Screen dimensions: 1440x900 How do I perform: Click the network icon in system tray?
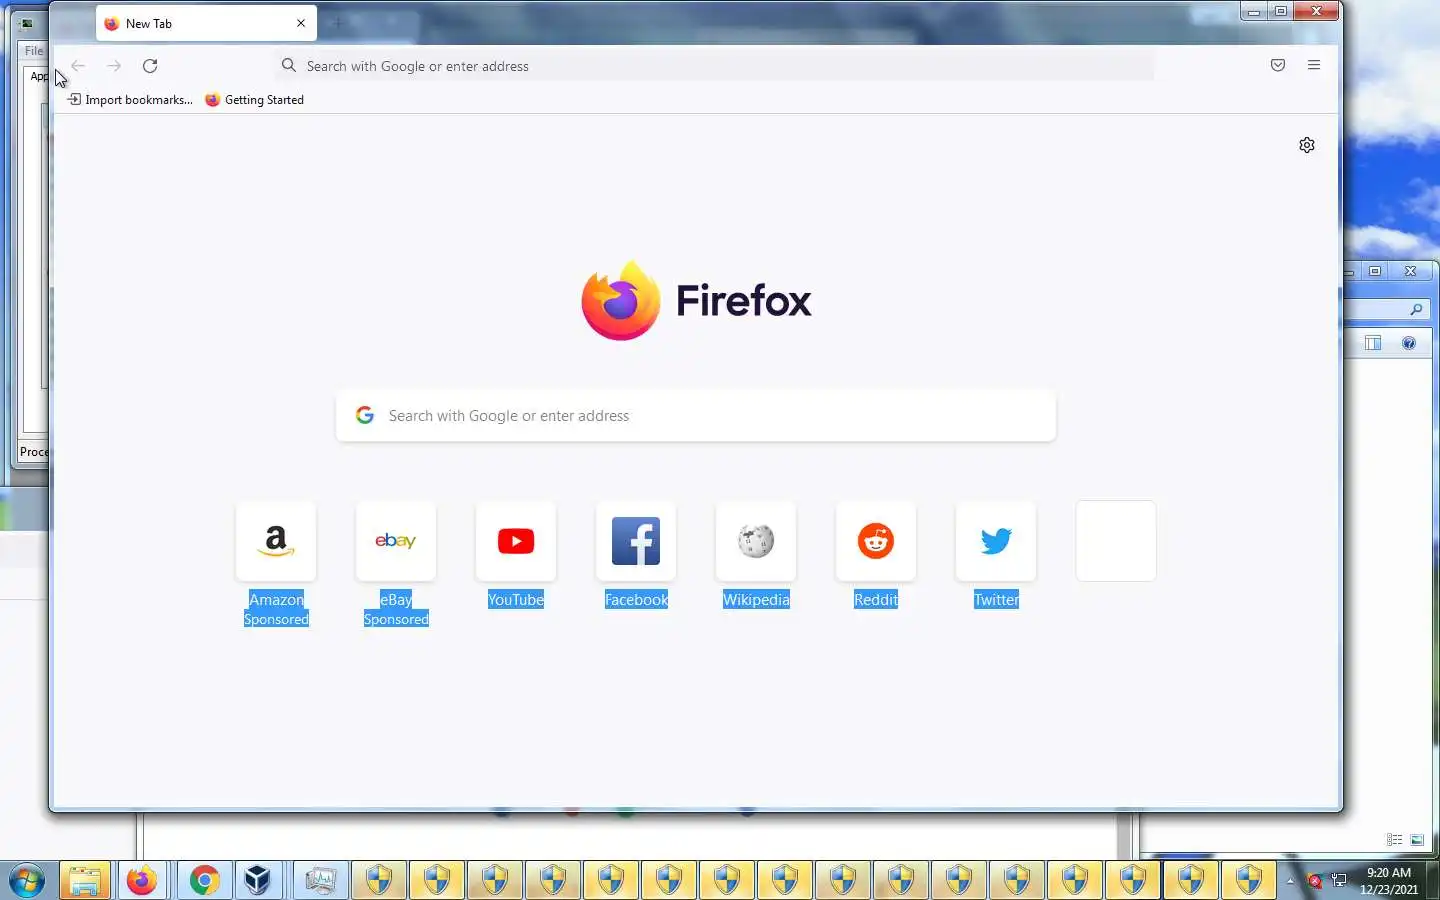click(x=1339, y=881)
